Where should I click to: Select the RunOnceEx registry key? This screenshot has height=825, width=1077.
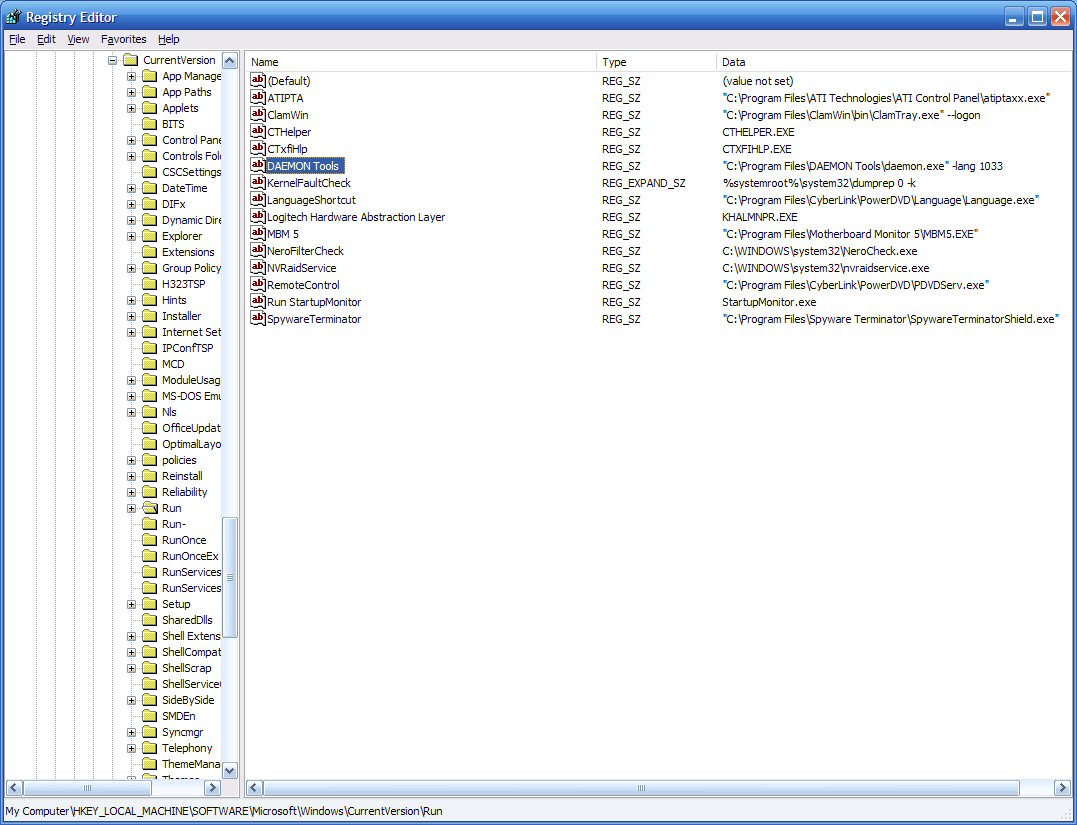click(190, 556)
